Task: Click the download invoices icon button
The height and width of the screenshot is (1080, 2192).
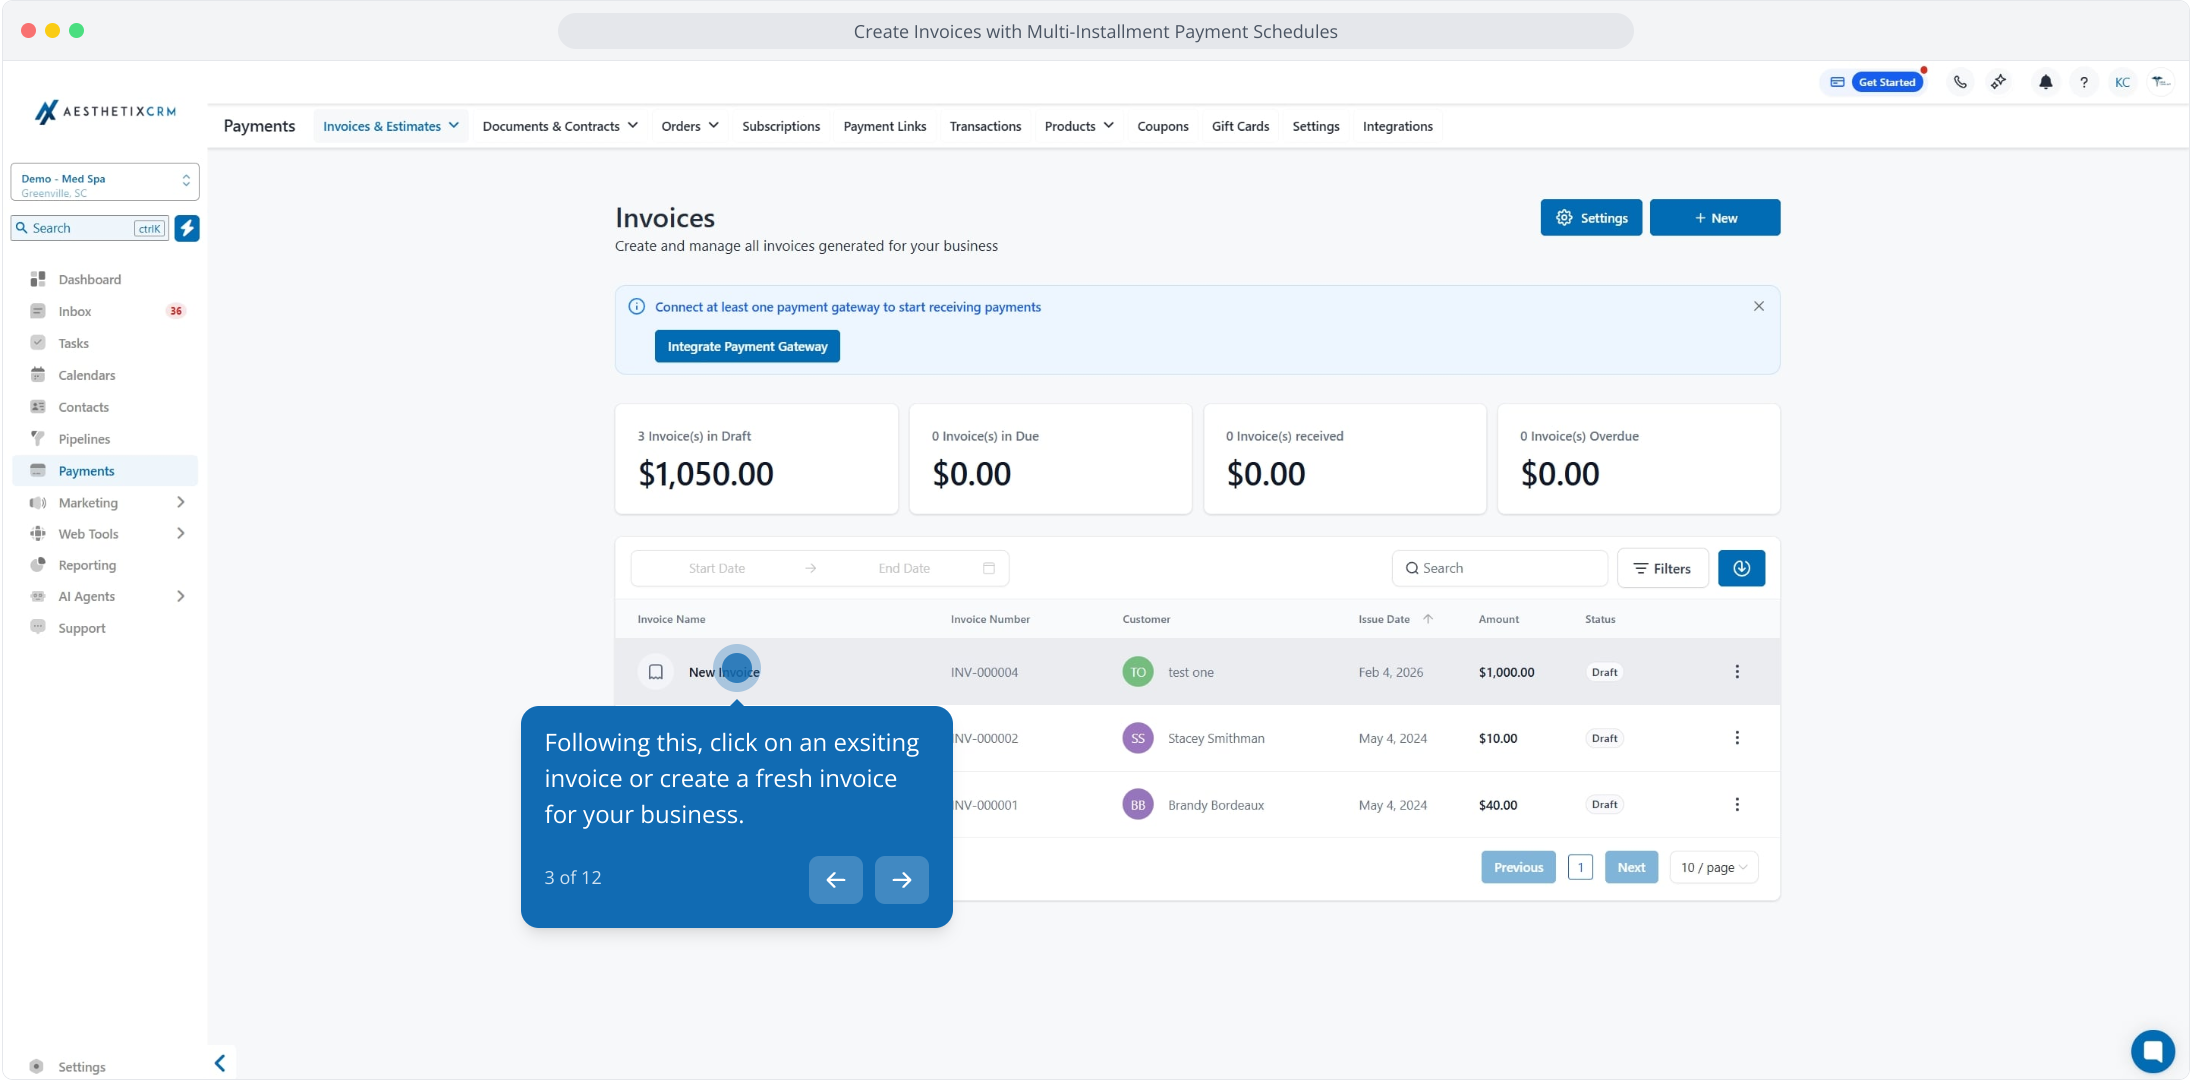Action: [1741, 568]
